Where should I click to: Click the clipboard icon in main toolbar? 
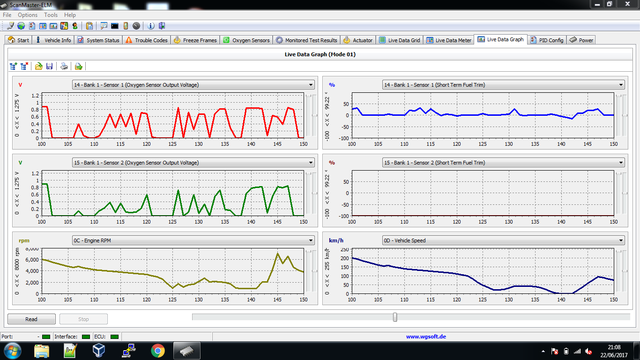tap(89, 26)
